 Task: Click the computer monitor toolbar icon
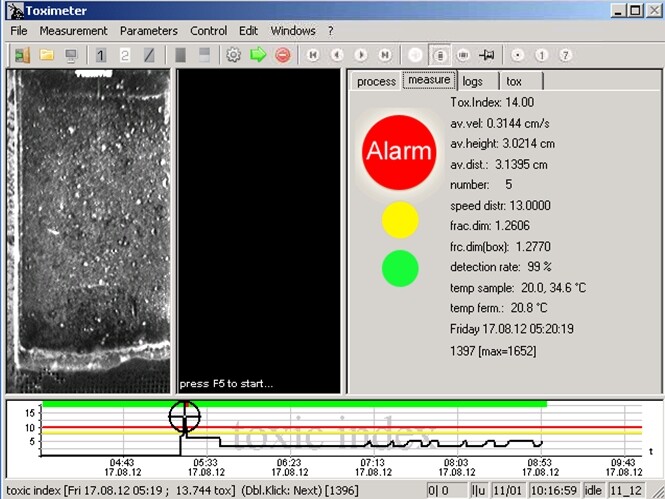[x=70, y=55]
